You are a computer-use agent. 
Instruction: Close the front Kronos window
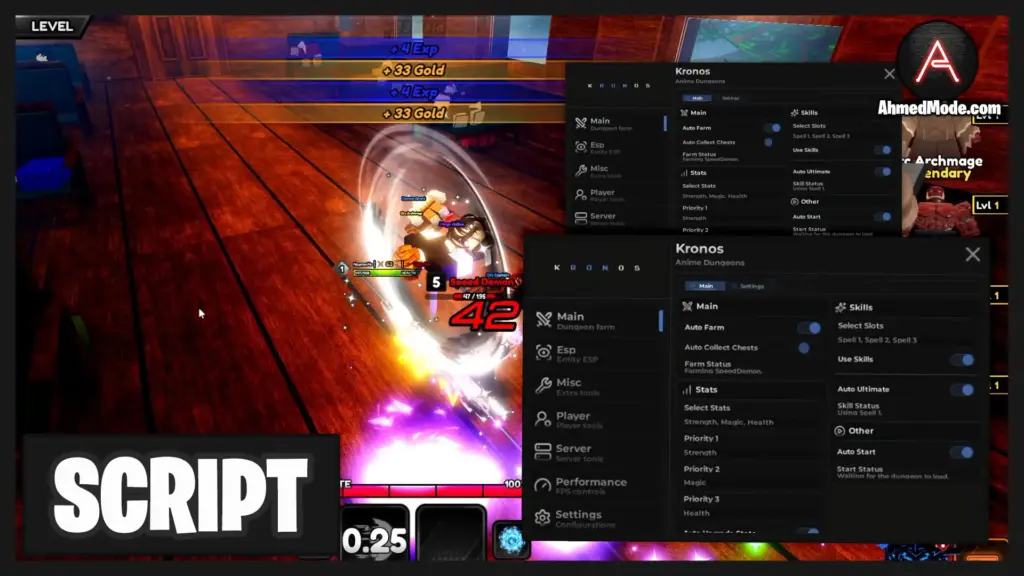point(972,255)
